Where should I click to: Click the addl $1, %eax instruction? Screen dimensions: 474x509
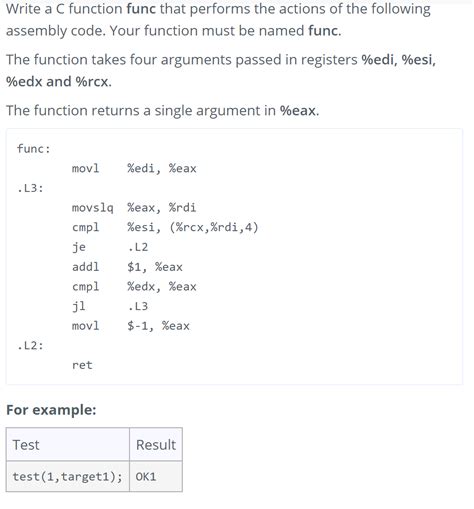[x=127, y=267]
